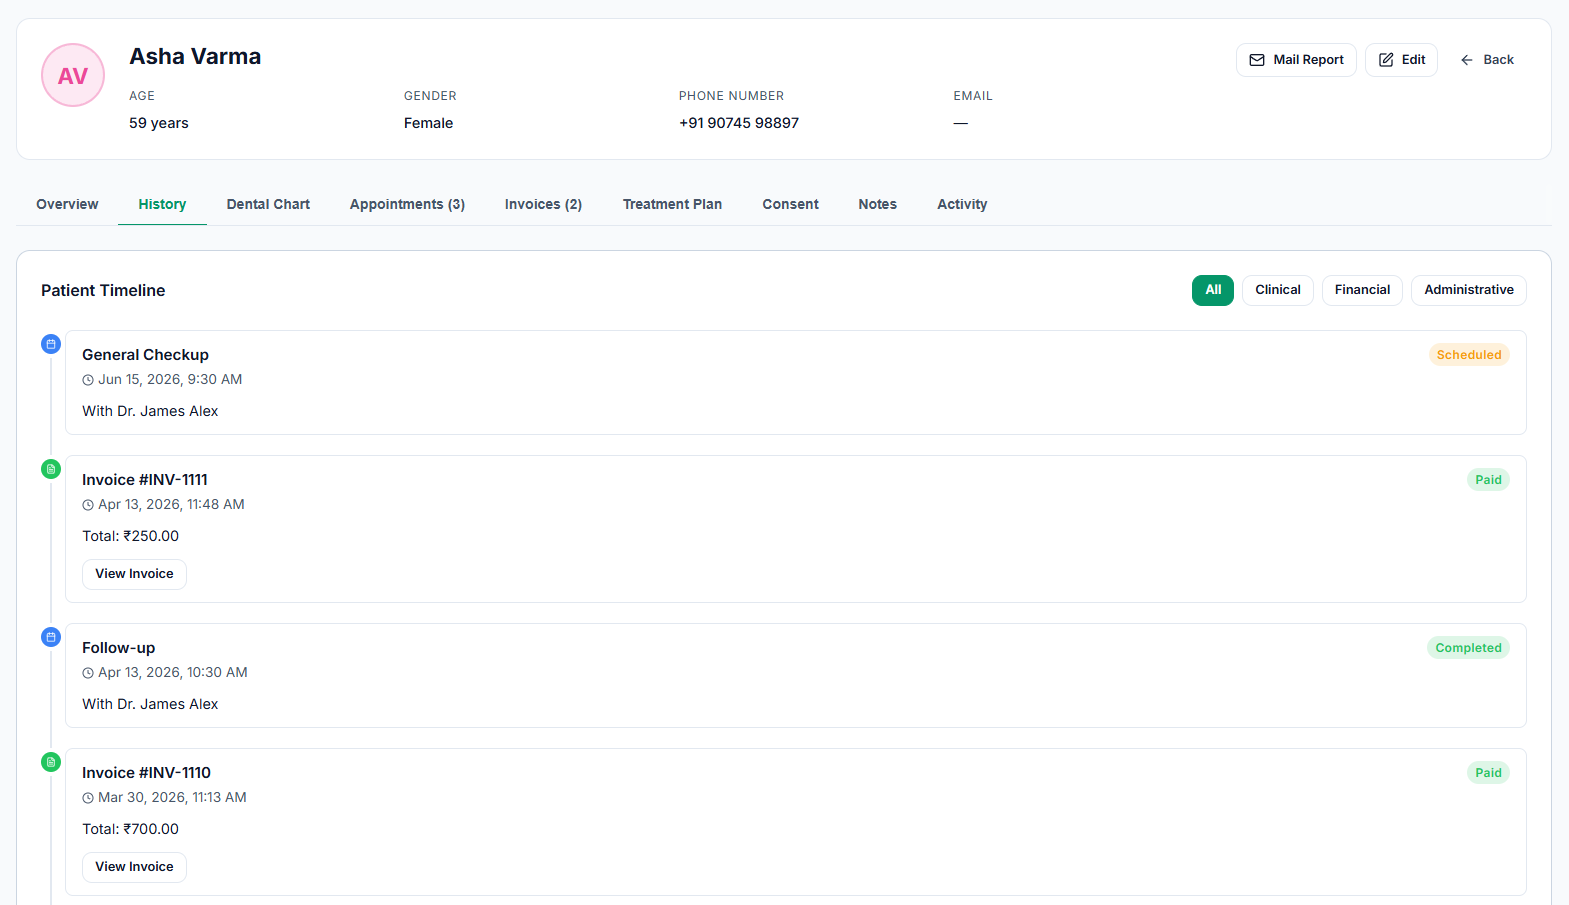The height and width of the screenshot is (905, 1569).
Task: Click the Invoice #INV-1110 title
Action: click(x=146, y=773)
